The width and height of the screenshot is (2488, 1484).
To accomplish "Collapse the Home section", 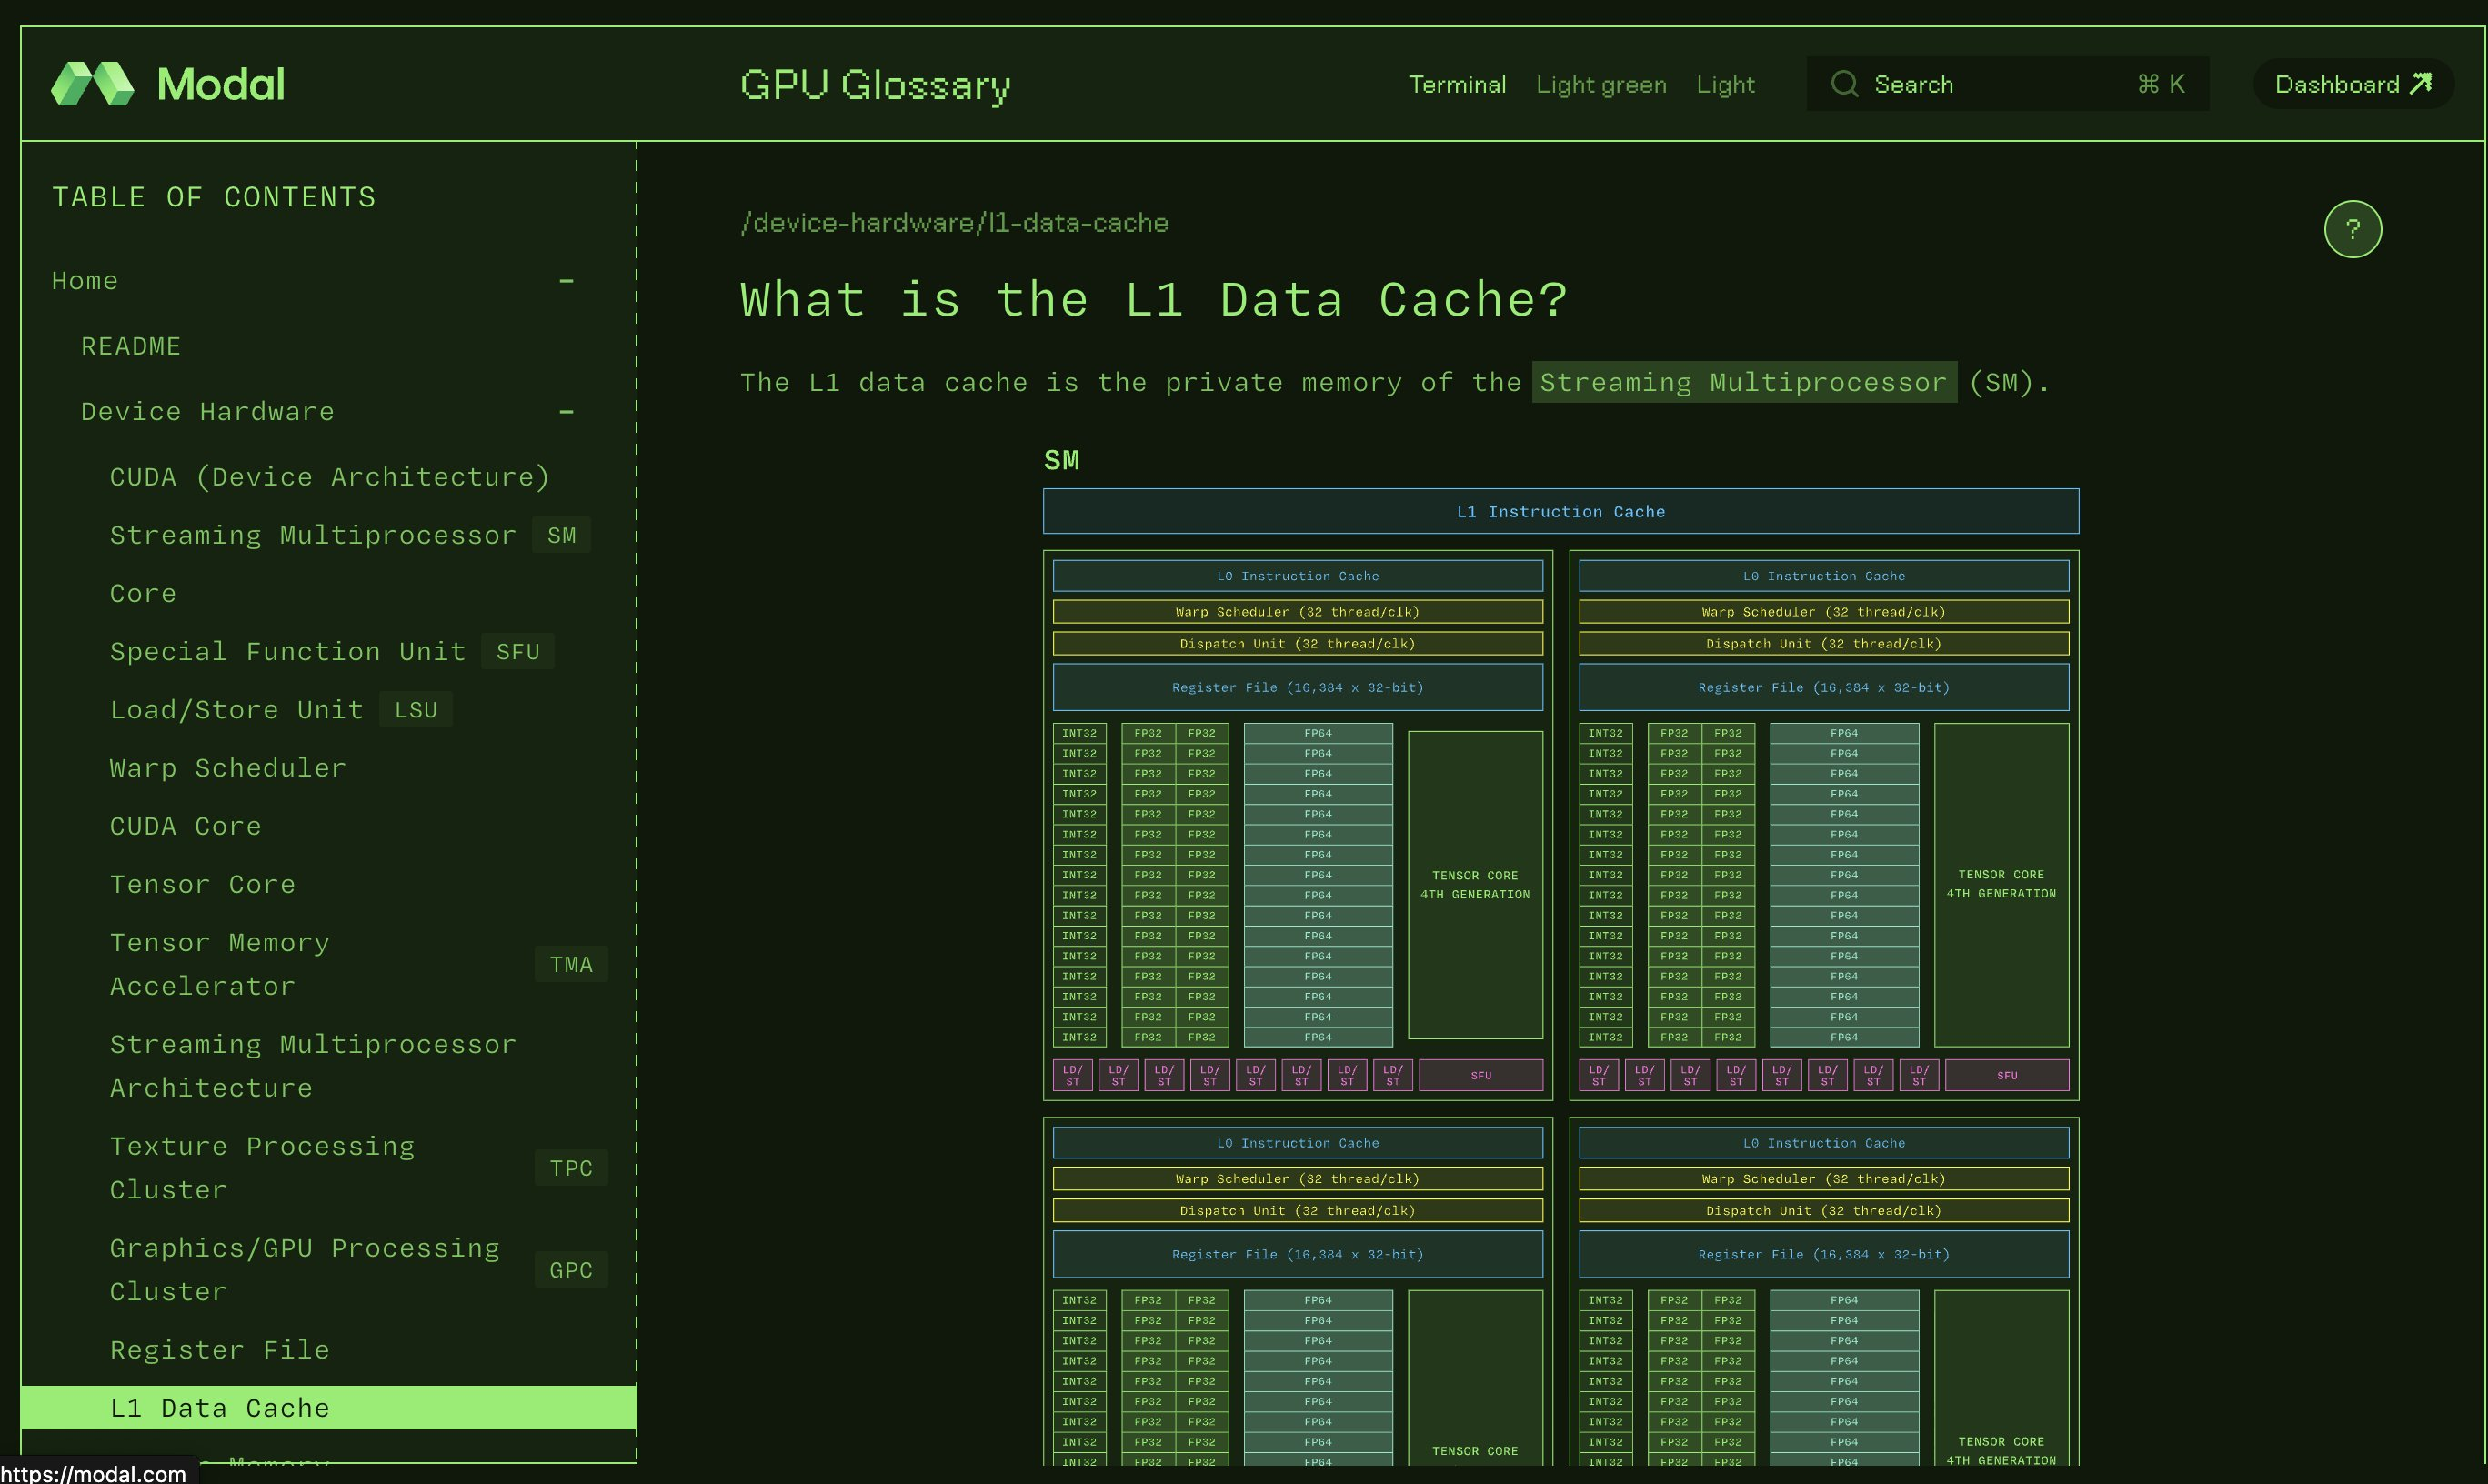I will click(x=566, y=281).
